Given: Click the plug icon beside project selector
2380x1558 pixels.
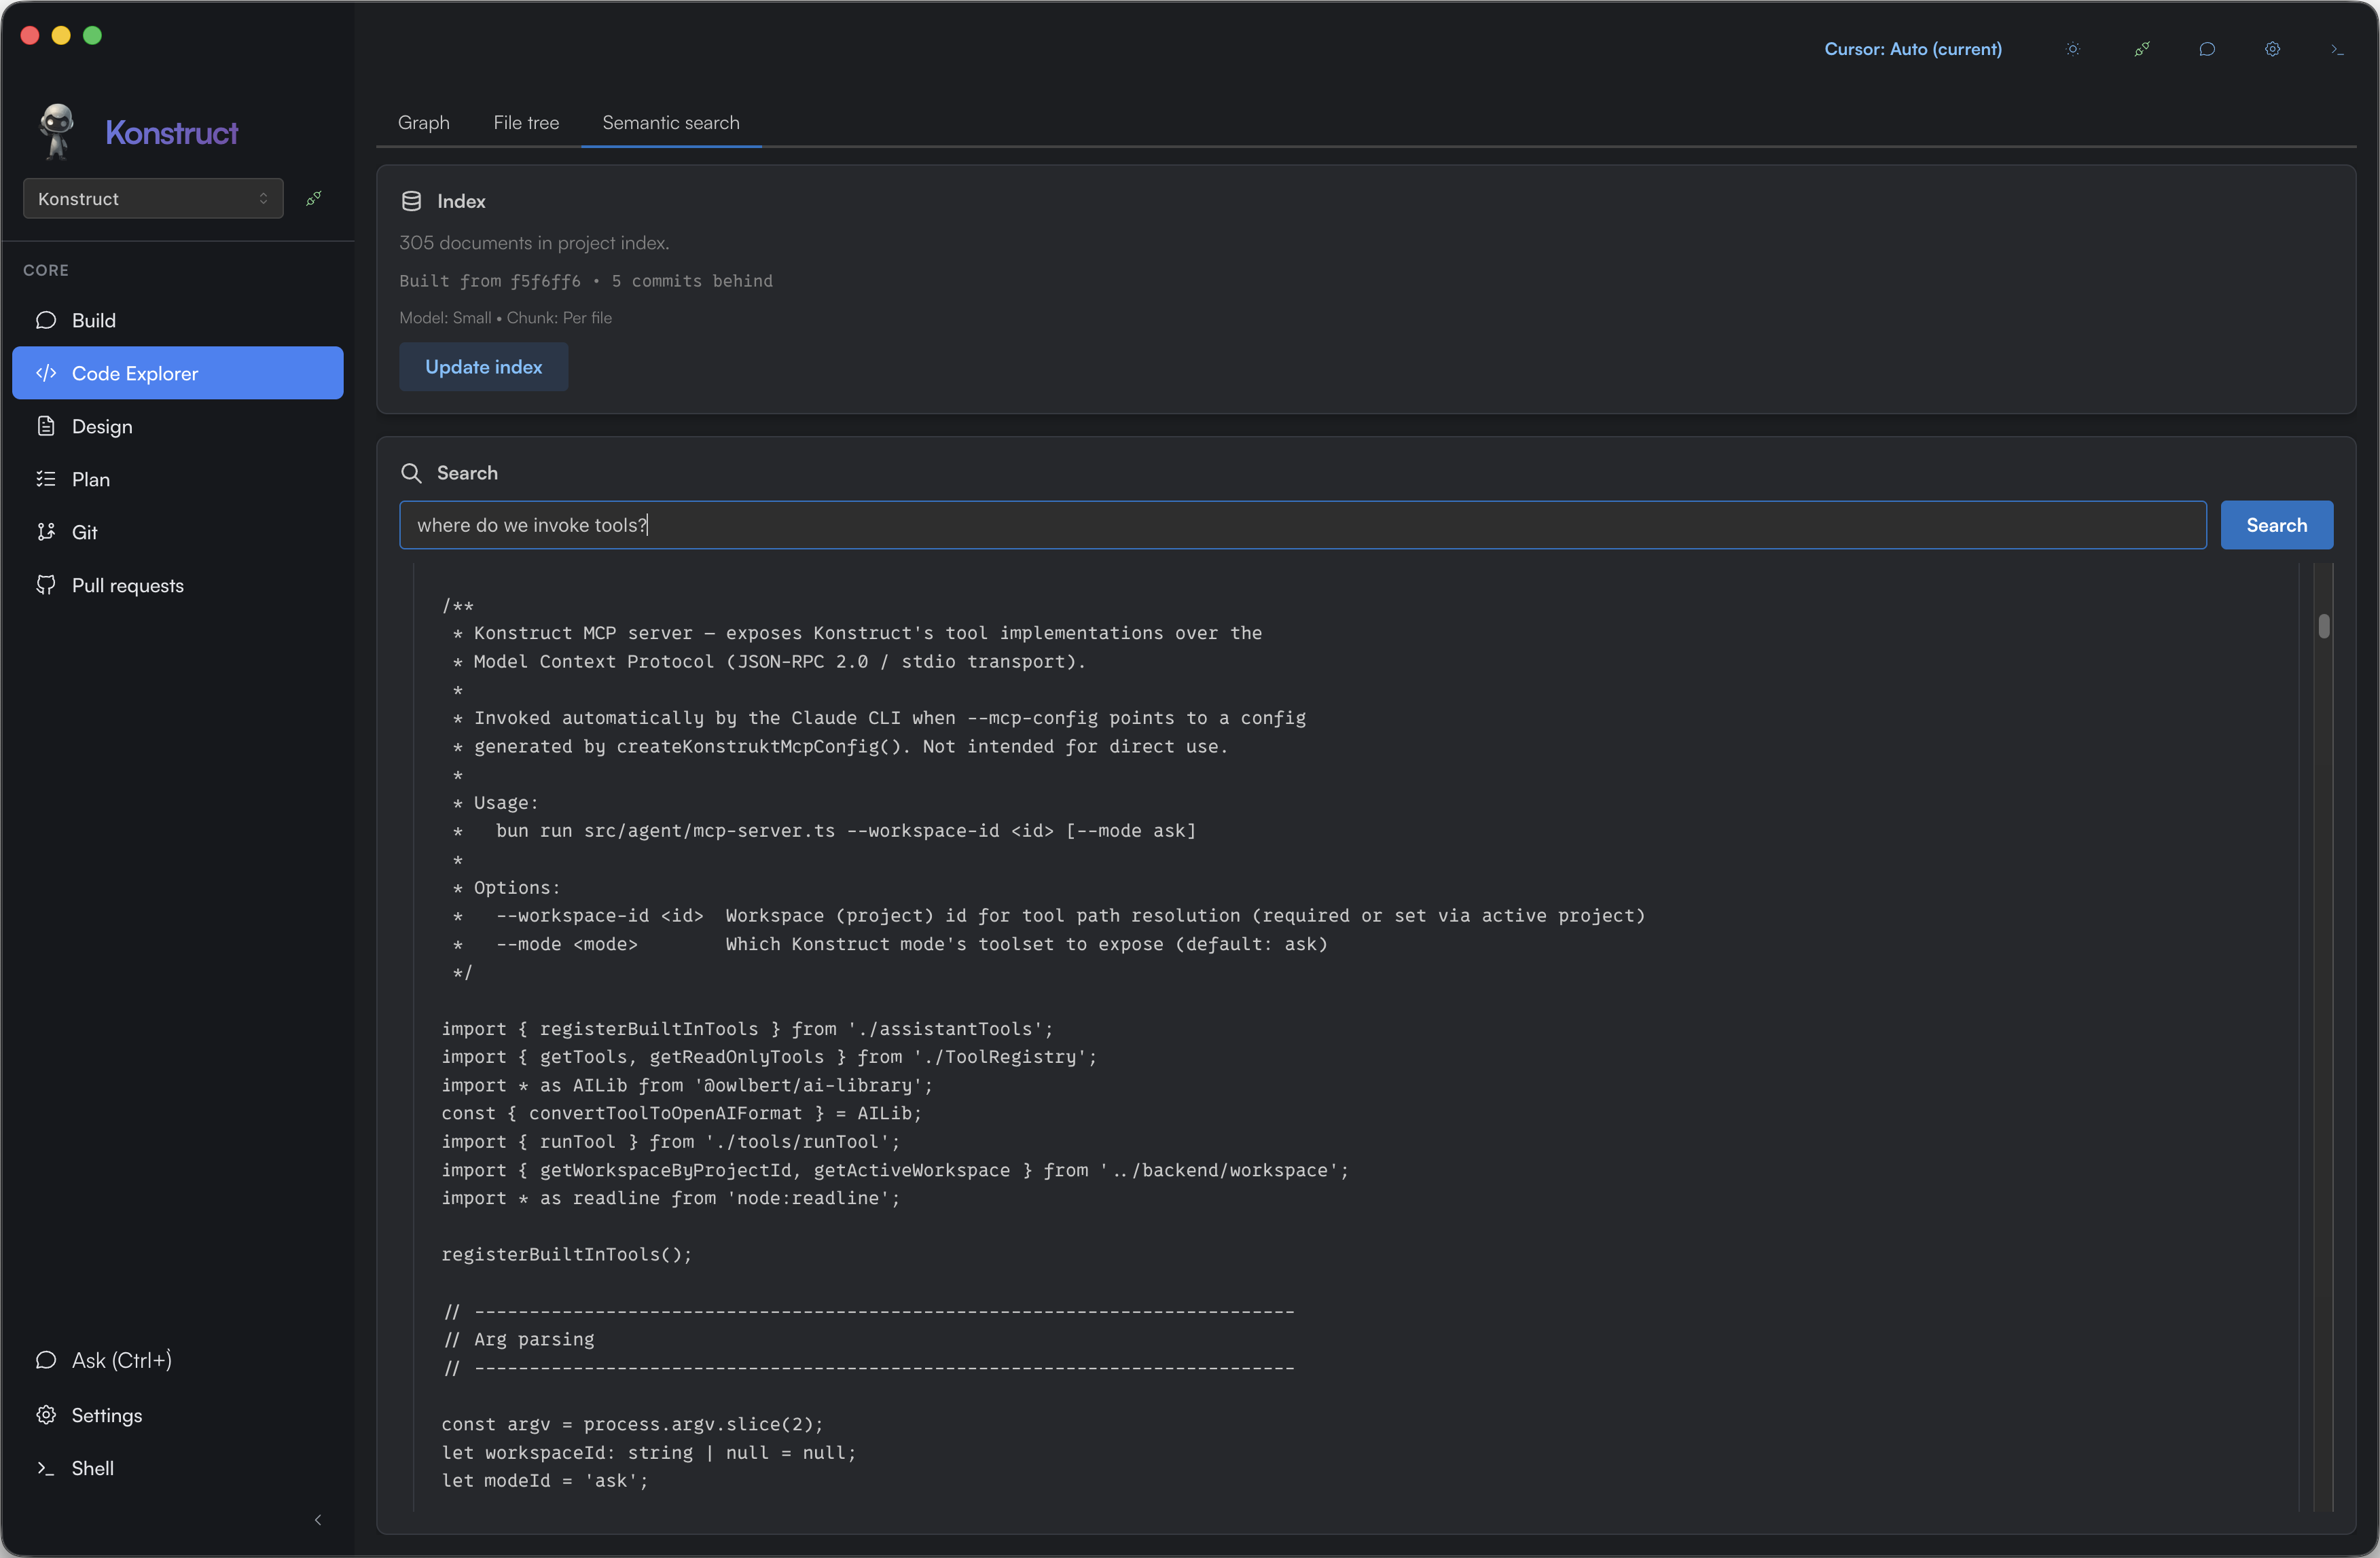Looking at the screenshot, I should tap(314, 198).
